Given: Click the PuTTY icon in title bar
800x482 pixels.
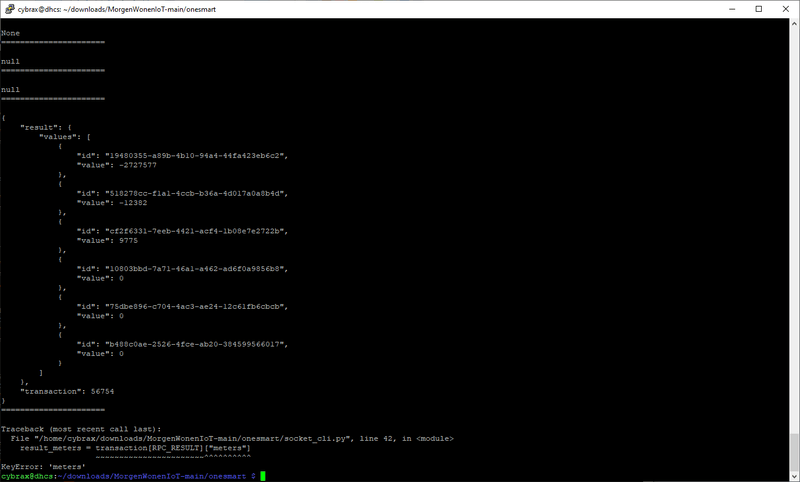Looking at the screenshot, I should pyautogui.click(x=9, y=9).
